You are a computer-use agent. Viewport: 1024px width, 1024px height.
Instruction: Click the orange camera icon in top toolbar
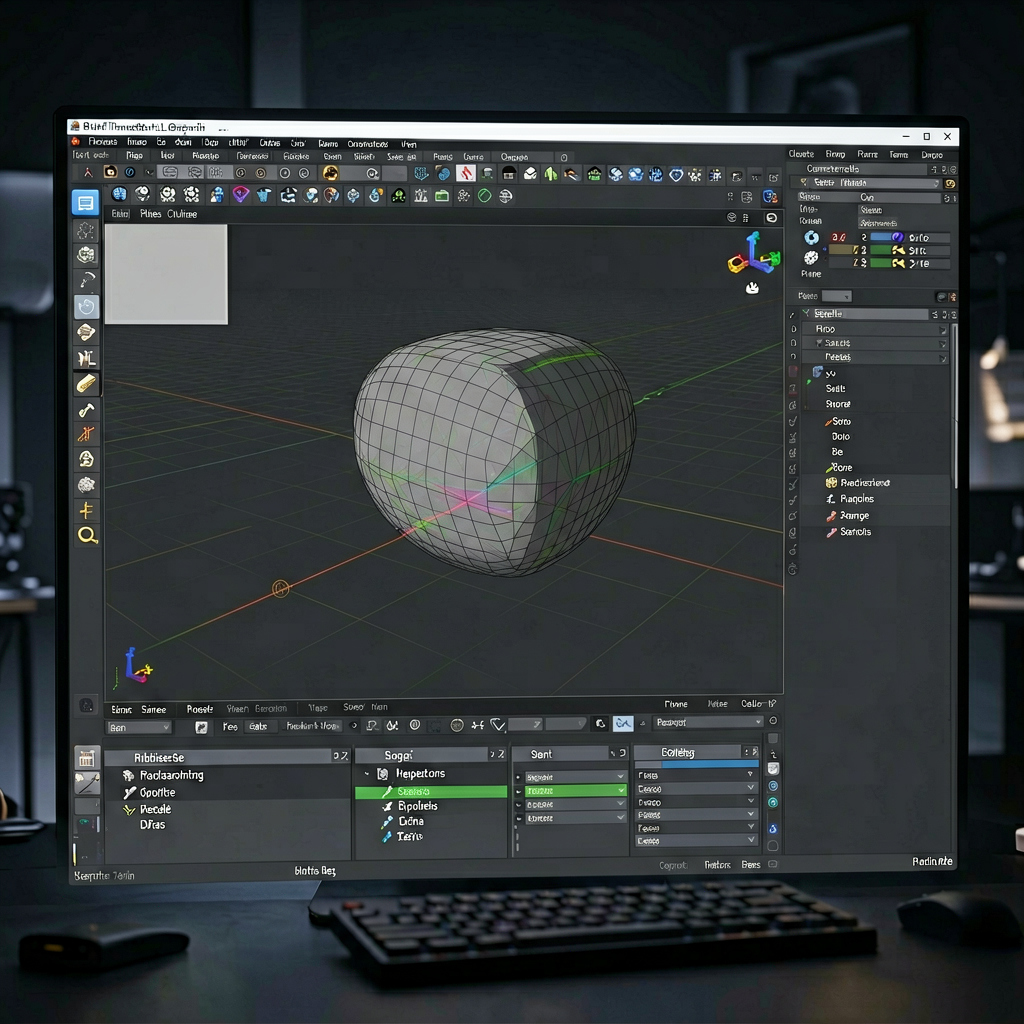click(110, 172)
